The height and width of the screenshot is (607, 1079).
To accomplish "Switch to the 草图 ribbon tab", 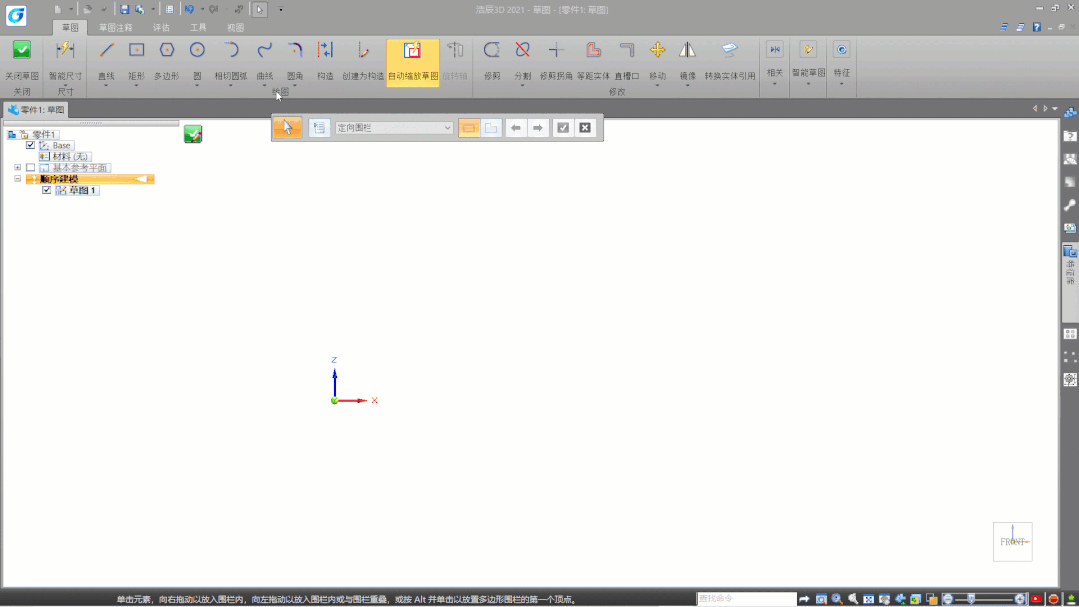I will (70, 28).
